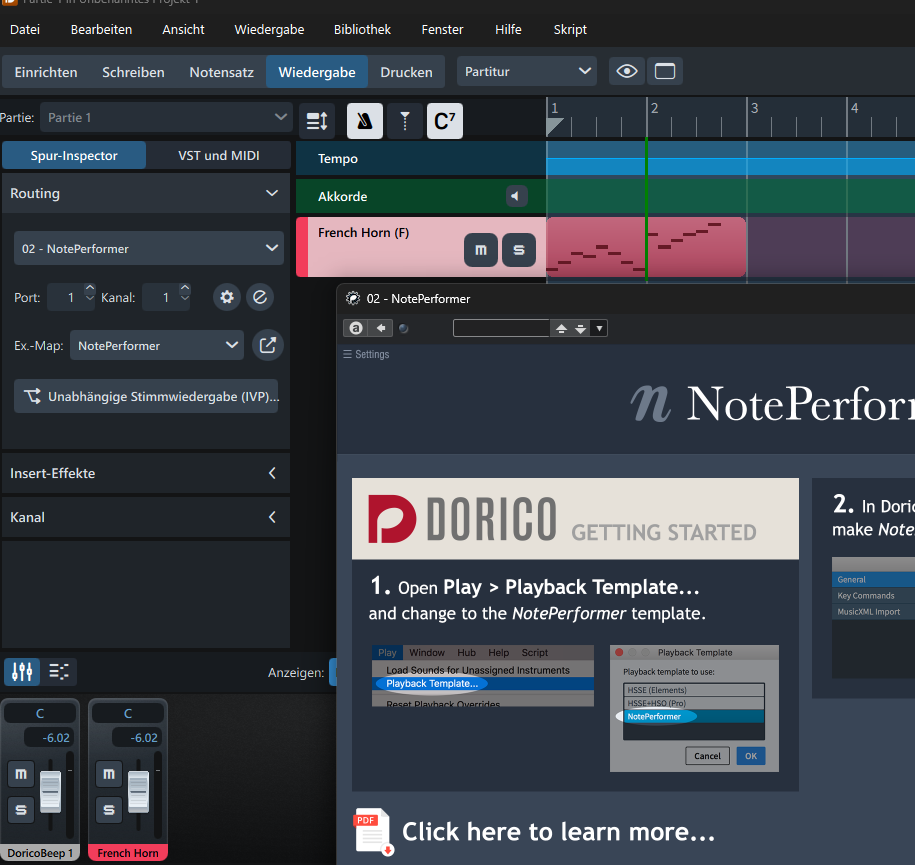Mute the French Horn mixer channel
This screenshot has width=915, height=865.
click(x=109, y=775)
